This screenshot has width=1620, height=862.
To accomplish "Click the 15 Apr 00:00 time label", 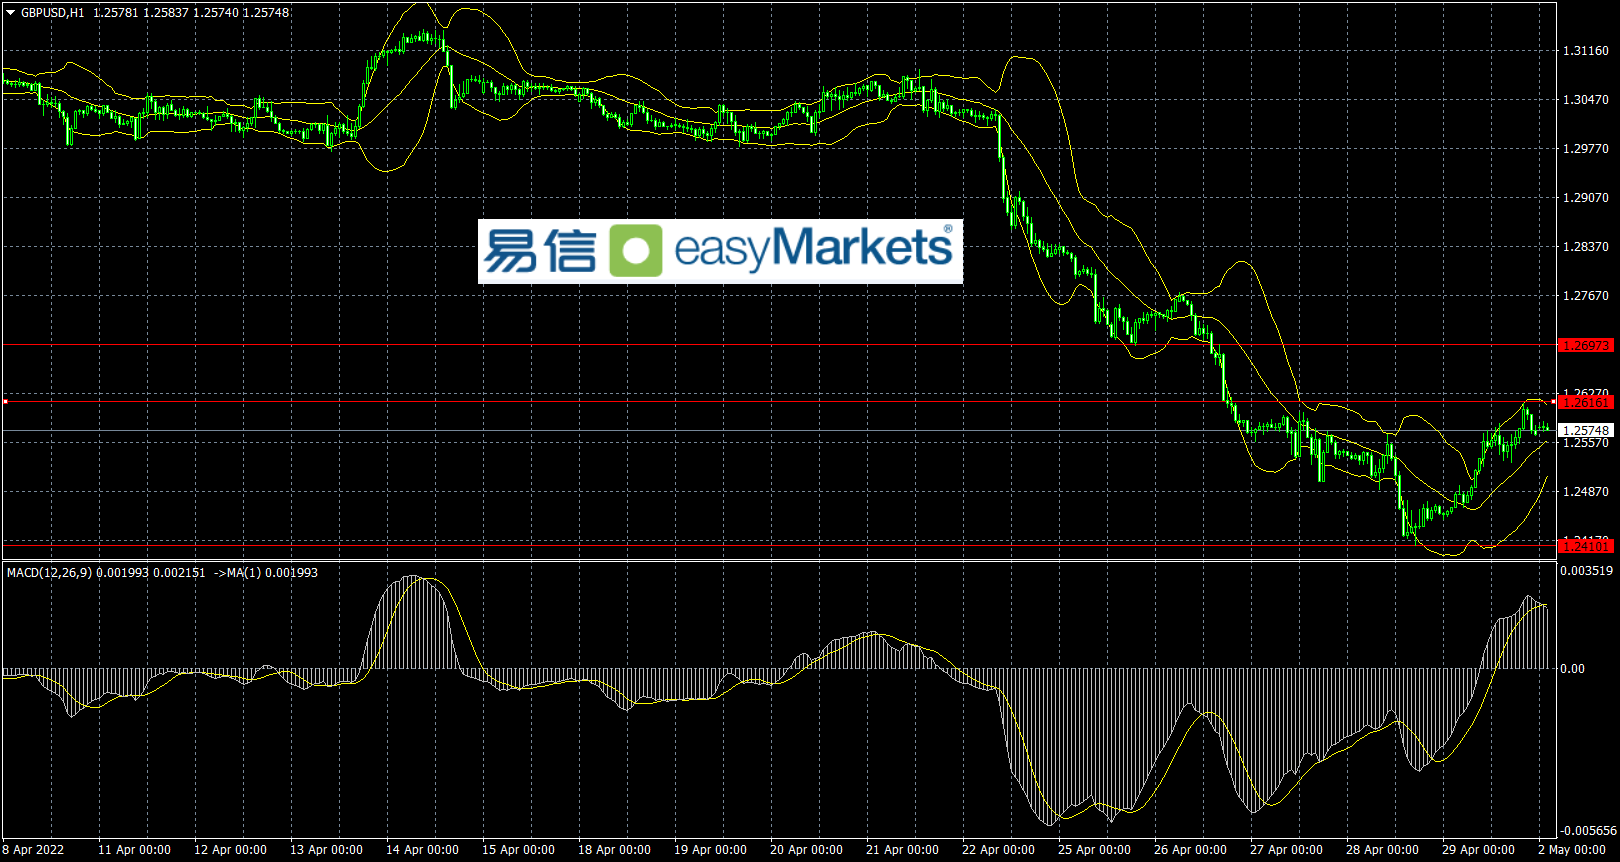I will click(518, 850).
